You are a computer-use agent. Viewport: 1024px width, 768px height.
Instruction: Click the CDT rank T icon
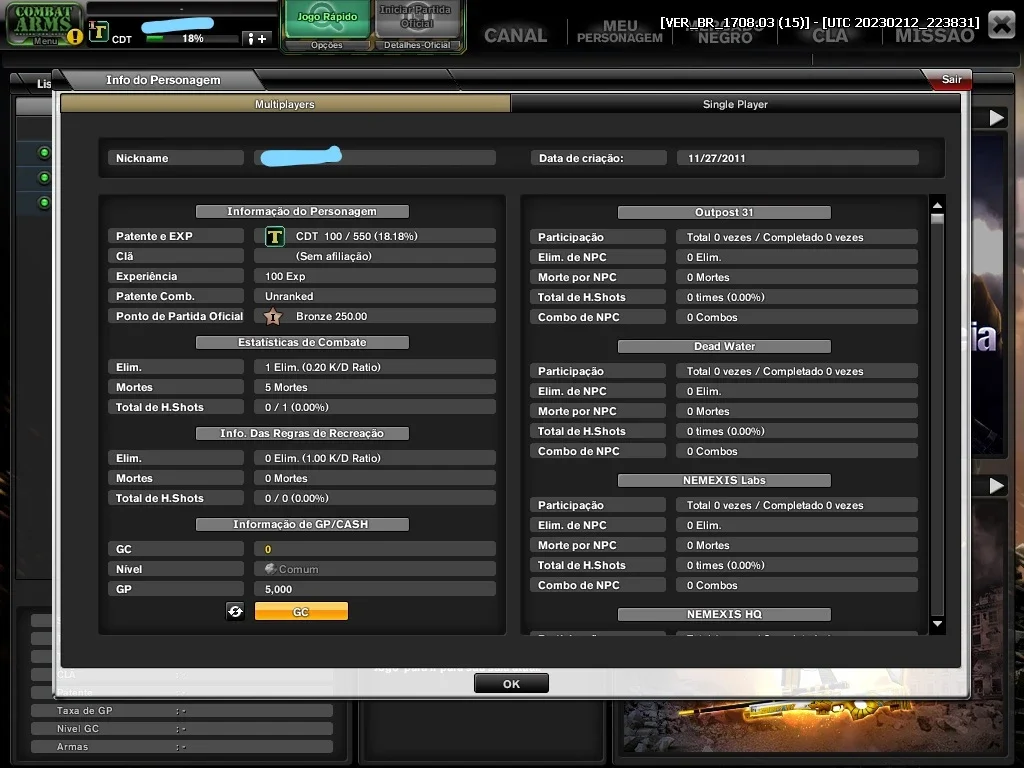point(275,236)
